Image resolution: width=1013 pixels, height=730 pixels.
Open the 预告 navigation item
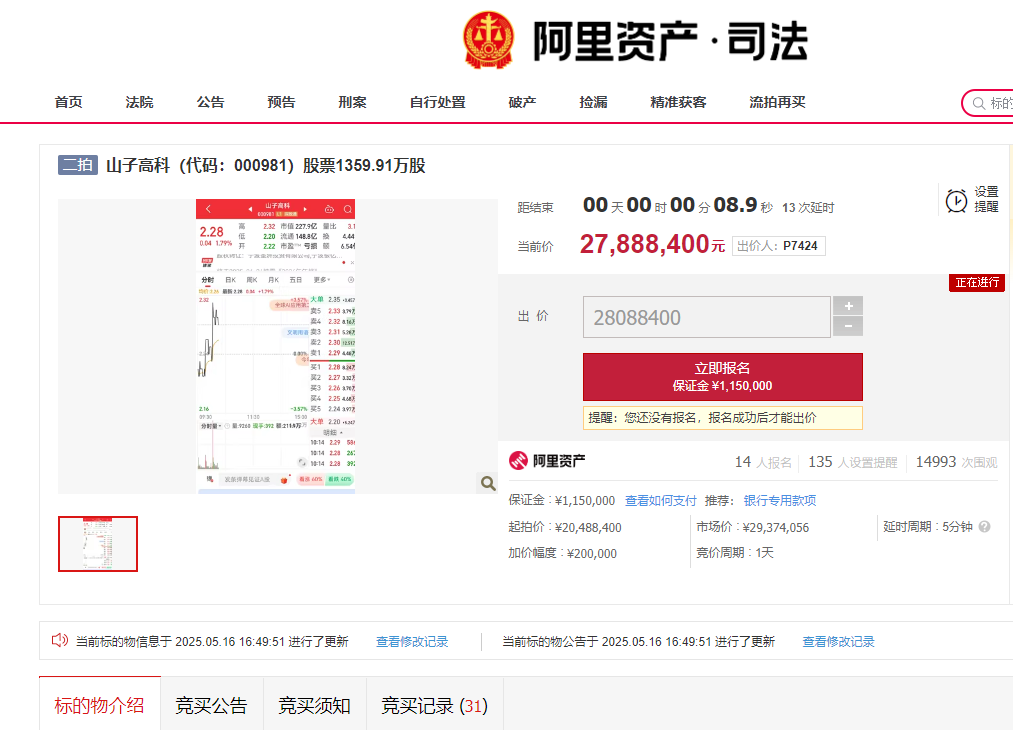(x=282, y=102)
